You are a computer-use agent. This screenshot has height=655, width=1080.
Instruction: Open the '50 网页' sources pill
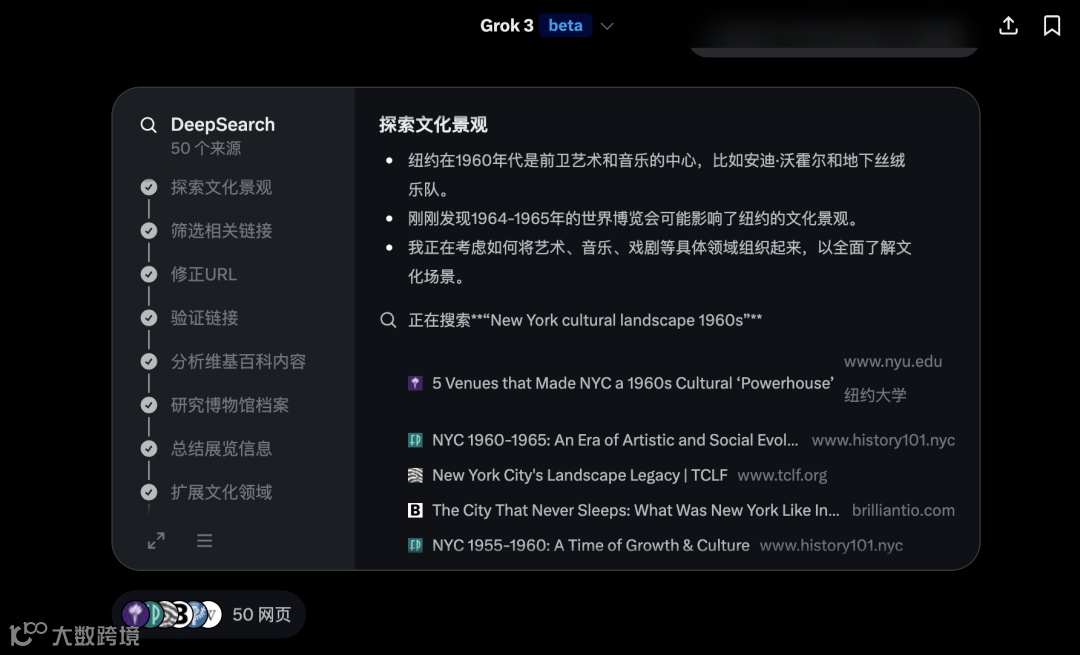[209, 614]
